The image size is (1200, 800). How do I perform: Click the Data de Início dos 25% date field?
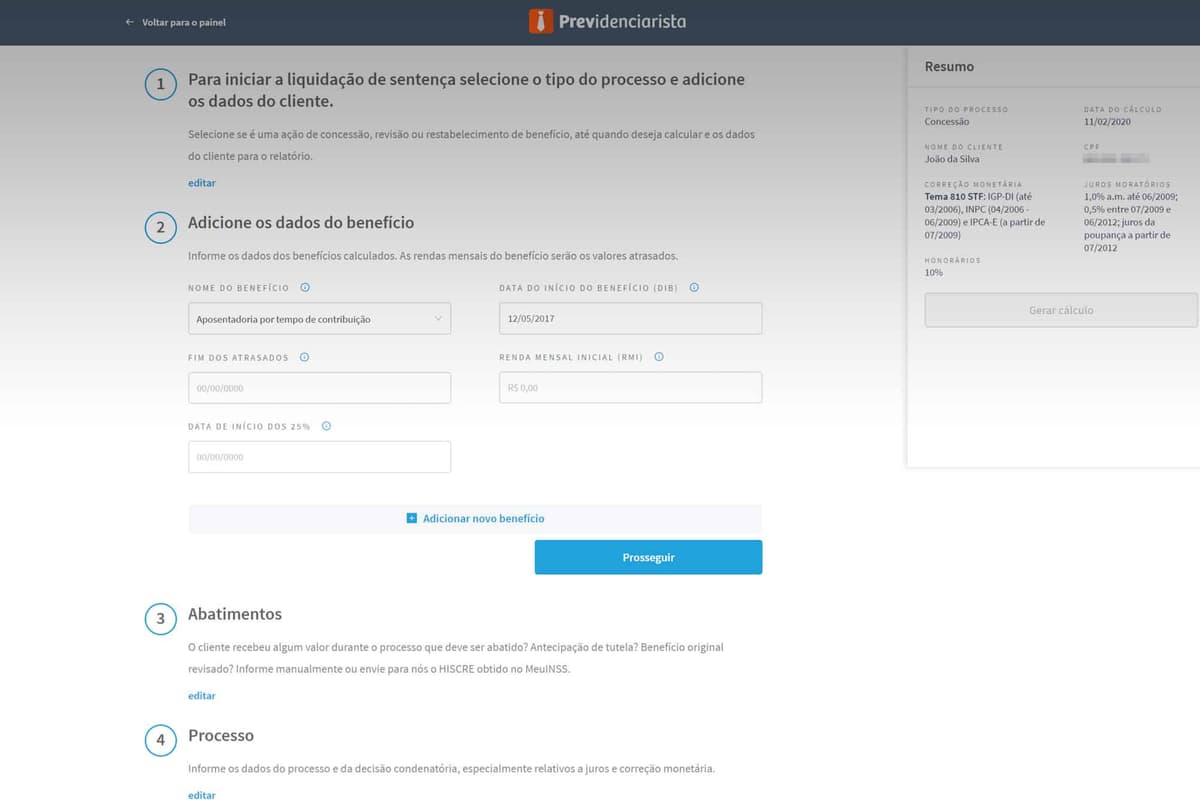(x=319, y=456)
